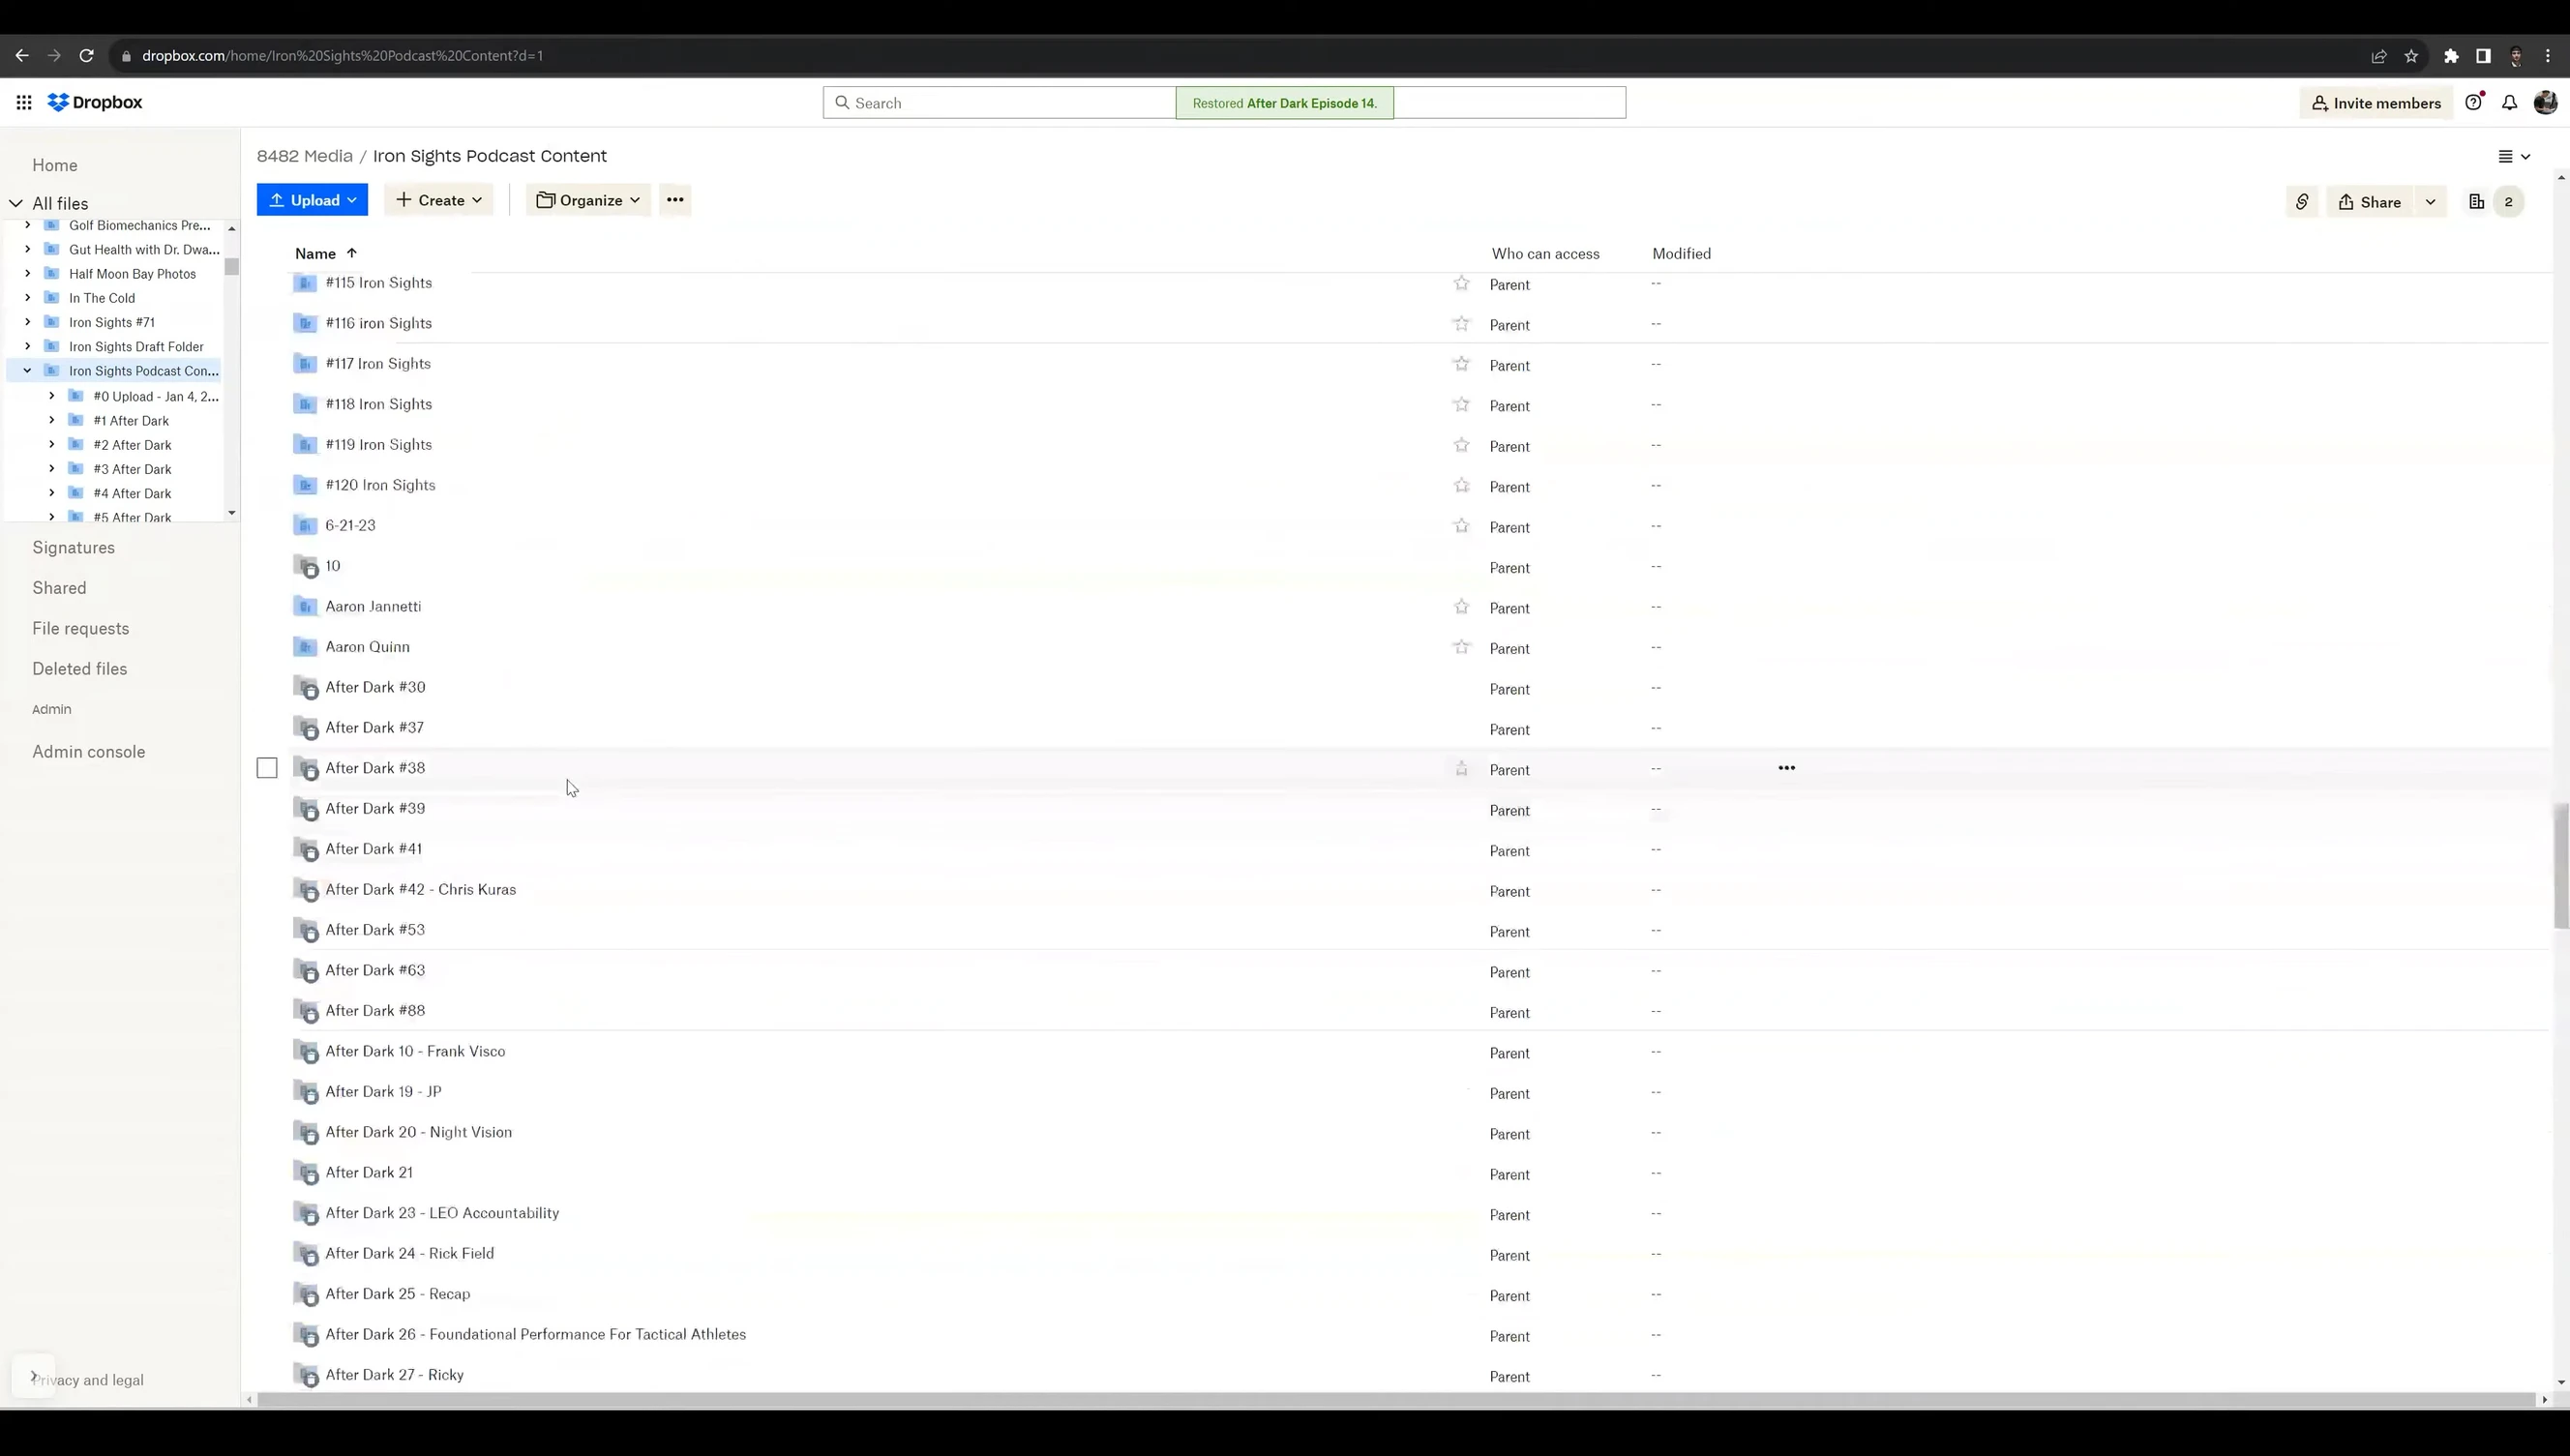Open Deleted files in the sidebar

point(79,669)
